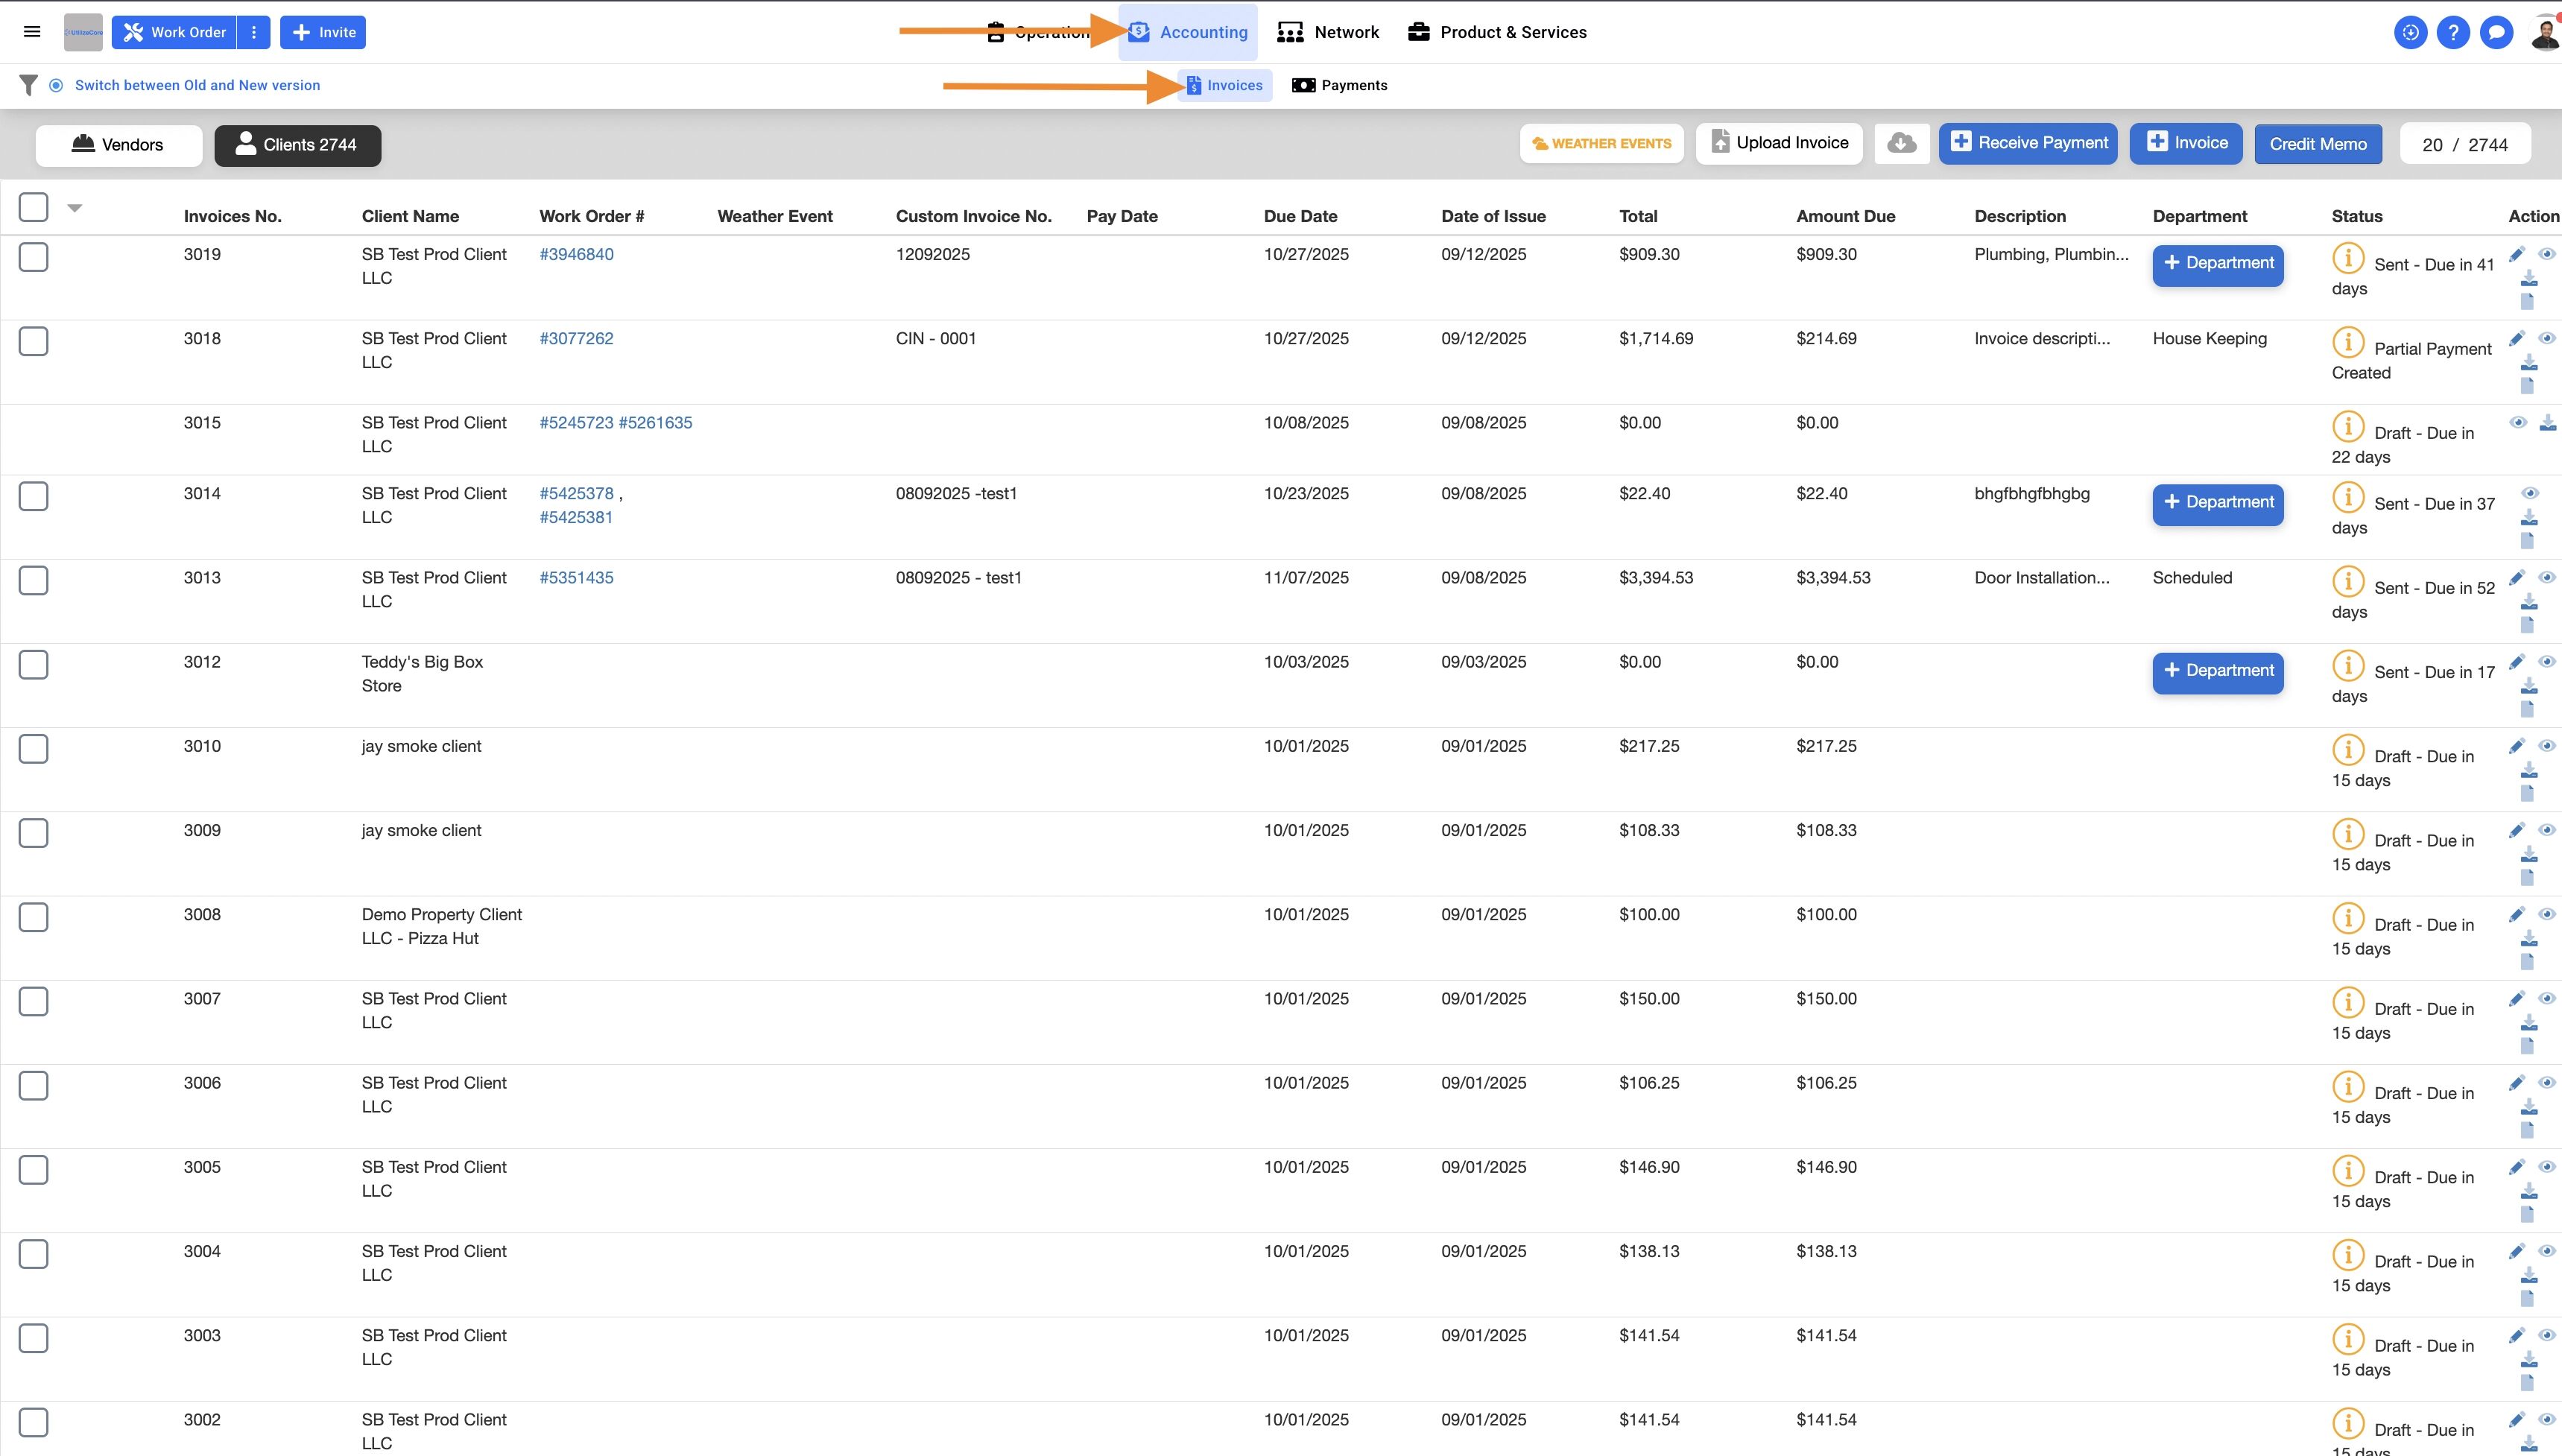Click the Receive Payment button
The width and height of the screenshot is (2562, 1456).
[2027, 143]
